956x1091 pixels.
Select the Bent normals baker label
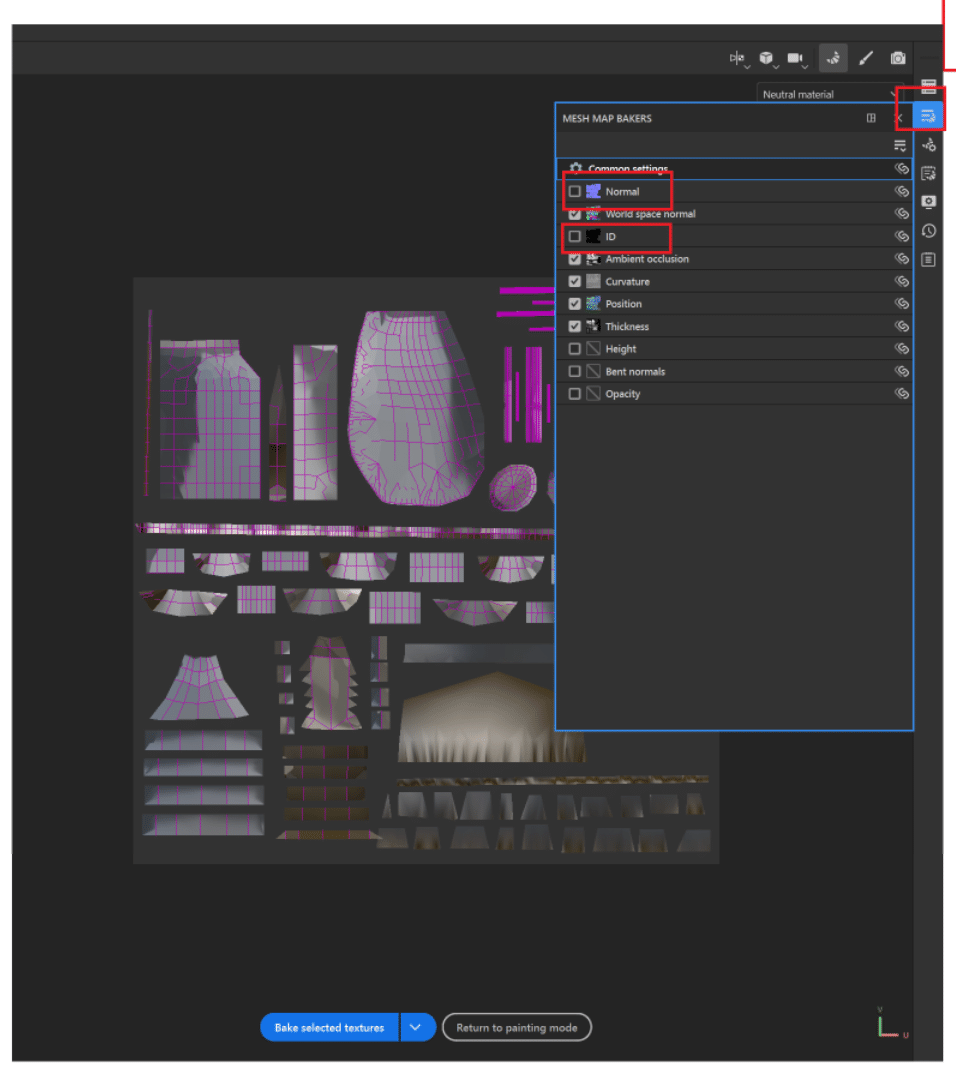pos(635,372)
